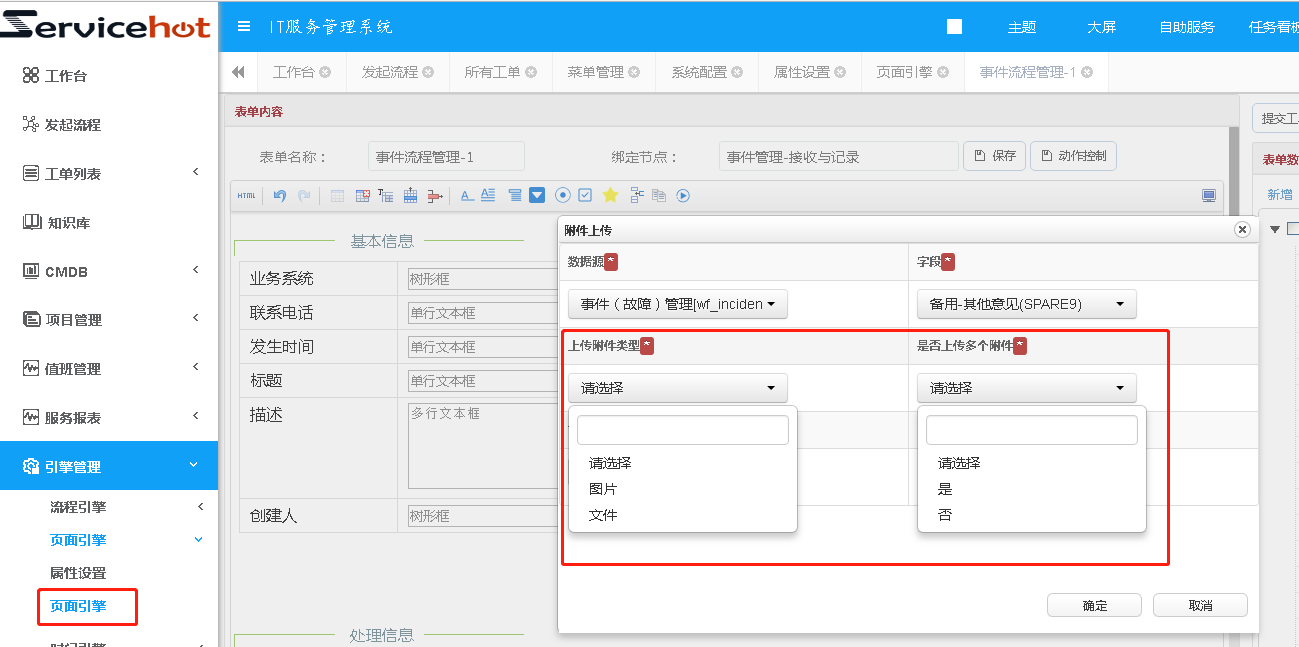Click the undo arrow in editor toolbar
Image resolution: width=1299 pixels, height=647 pixels.
pos(280,196)
